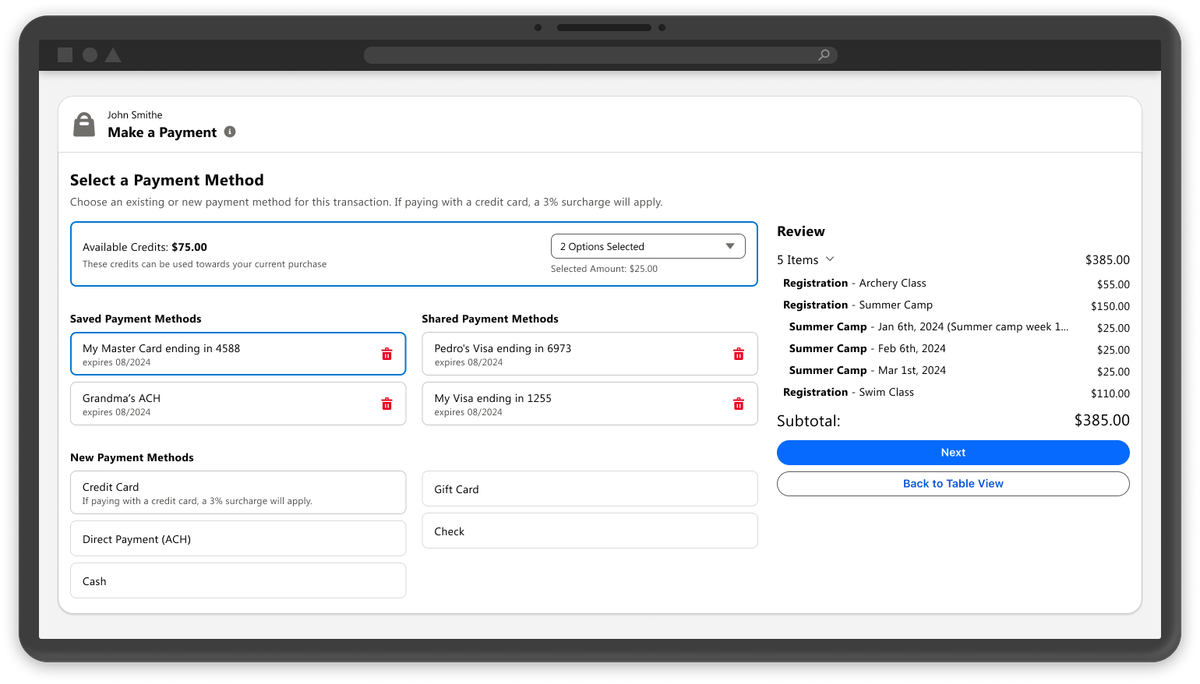Click the $55.00 Archery Class price

pyautogui.click(x=1114, y=285)
